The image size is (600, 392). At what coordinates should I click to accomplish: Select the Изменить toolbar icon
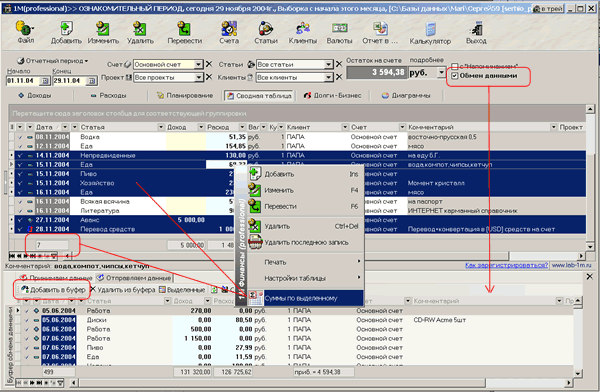coord(103,32)
